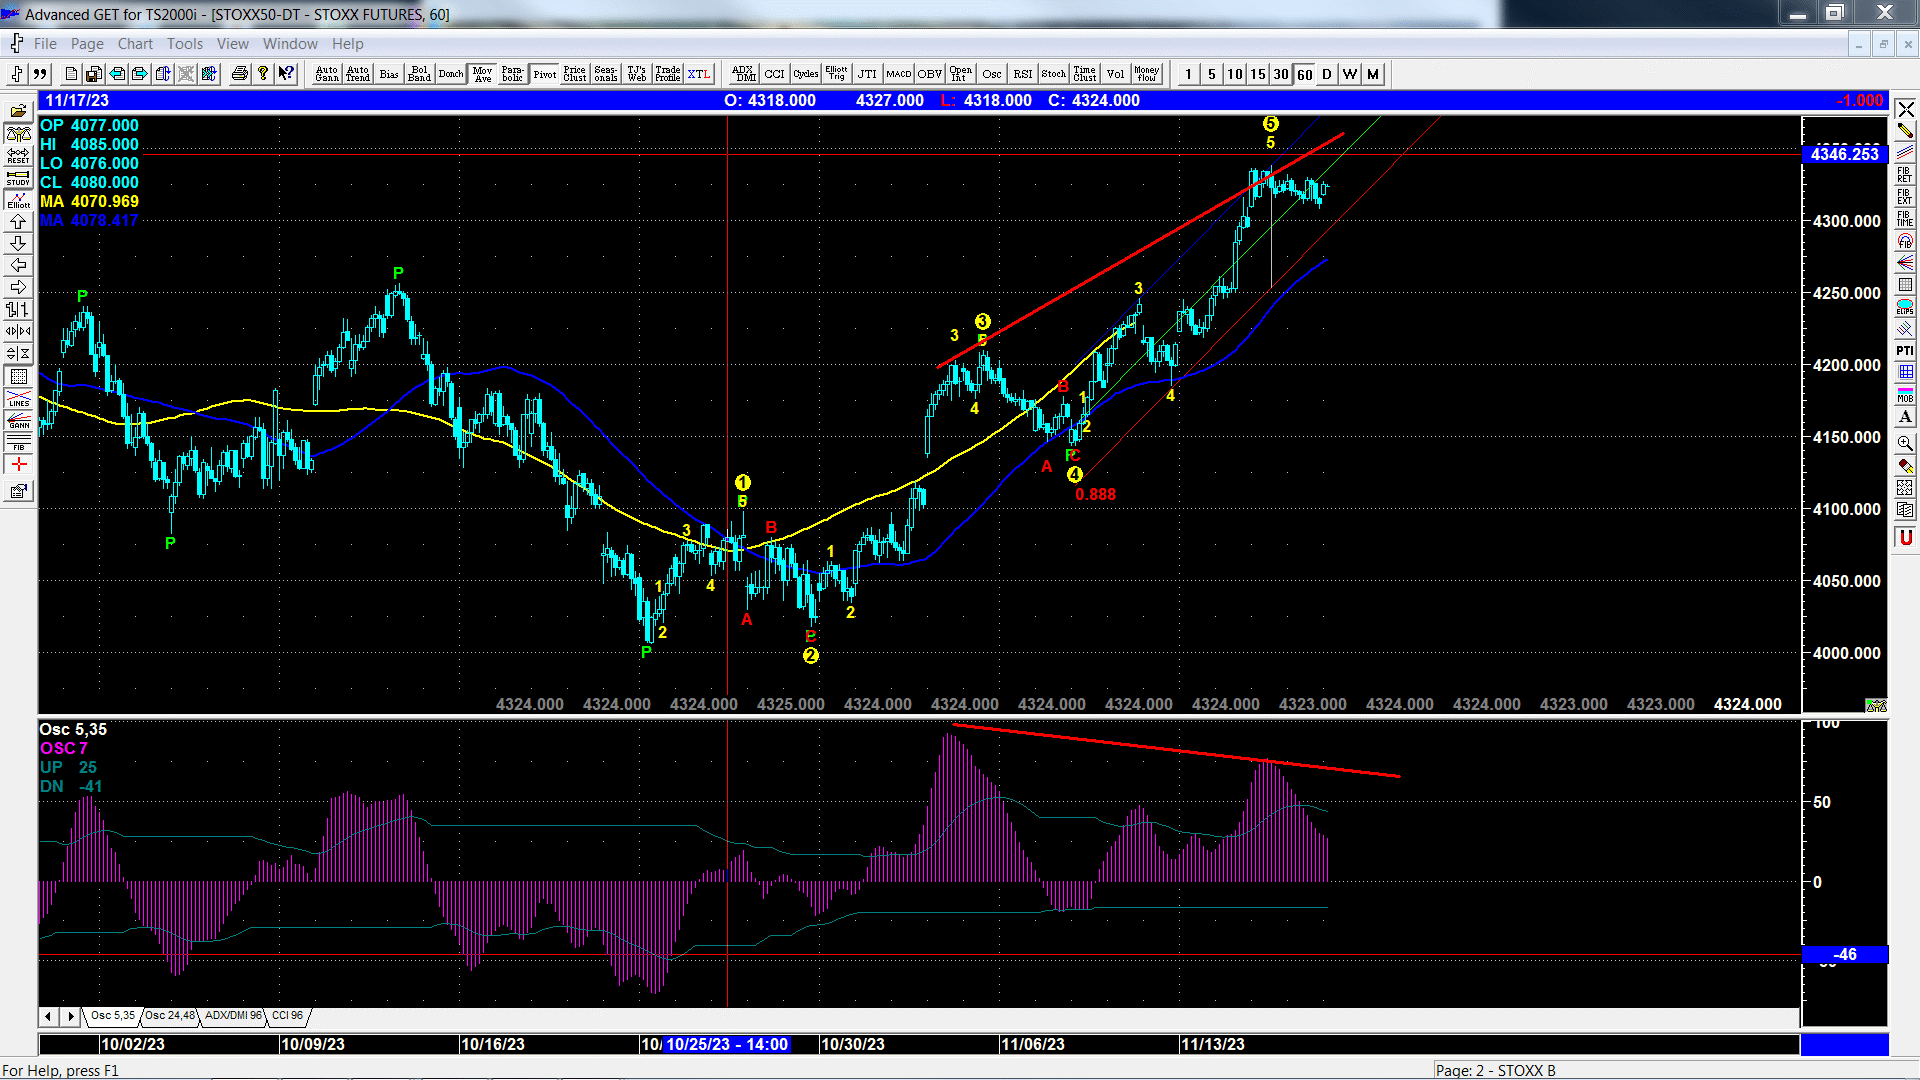Screen dimensions: 1920x1080
Task: Add the Volume indicator
Action: pos(1116,74)
